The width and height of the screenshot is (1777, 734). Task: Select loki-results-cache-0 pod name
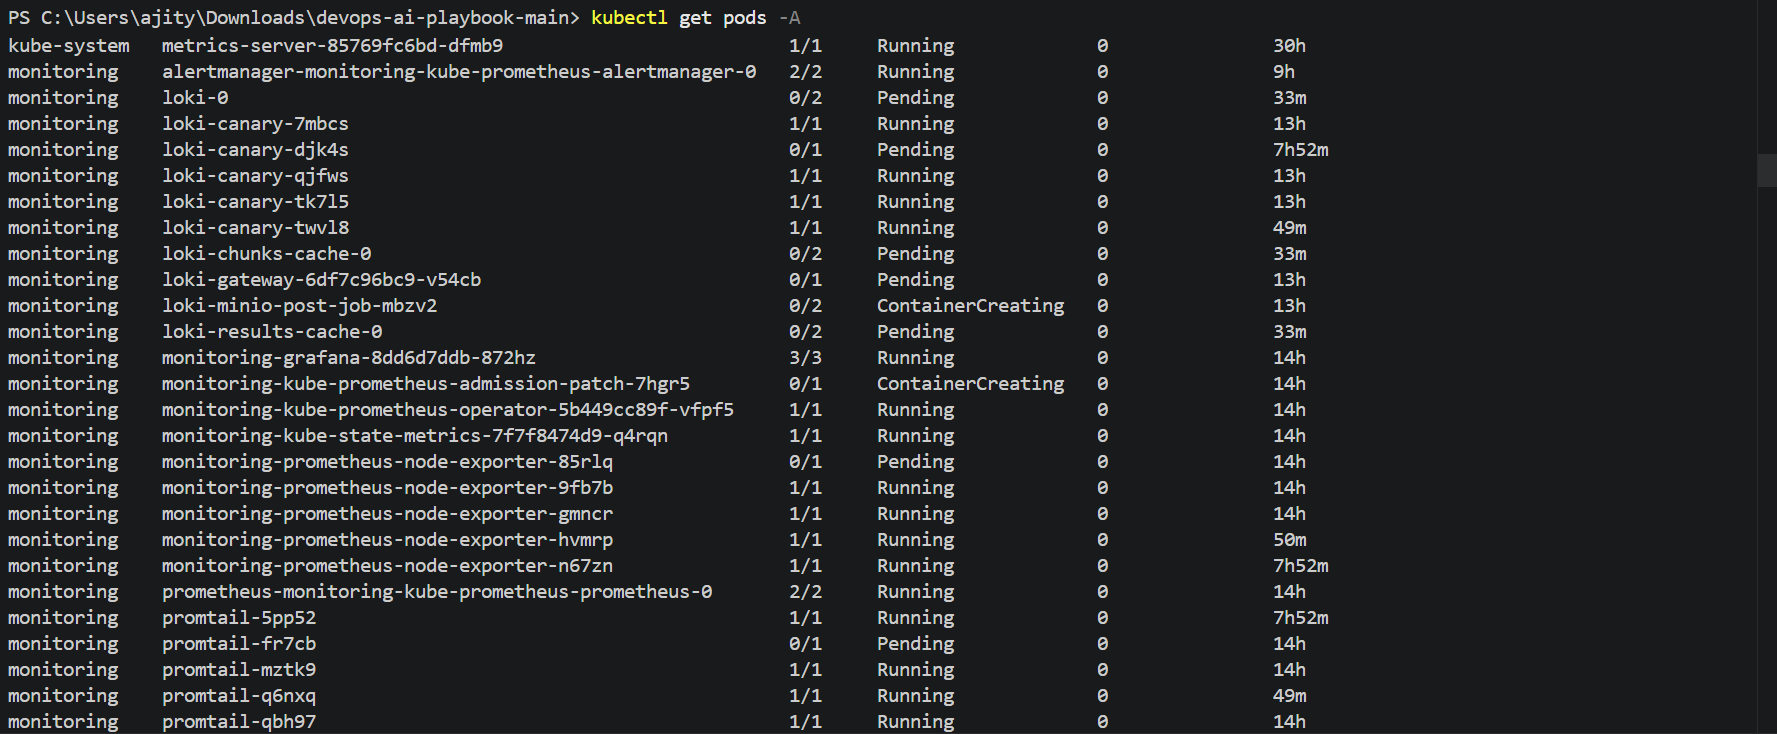point(272,332)
